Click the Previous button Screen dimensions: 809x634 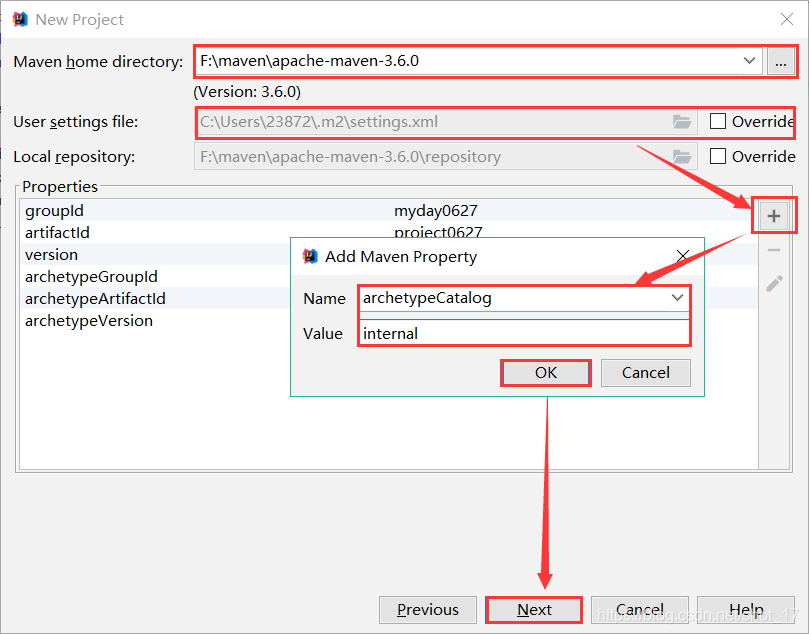pyautogui.click(x=428, y=610)
